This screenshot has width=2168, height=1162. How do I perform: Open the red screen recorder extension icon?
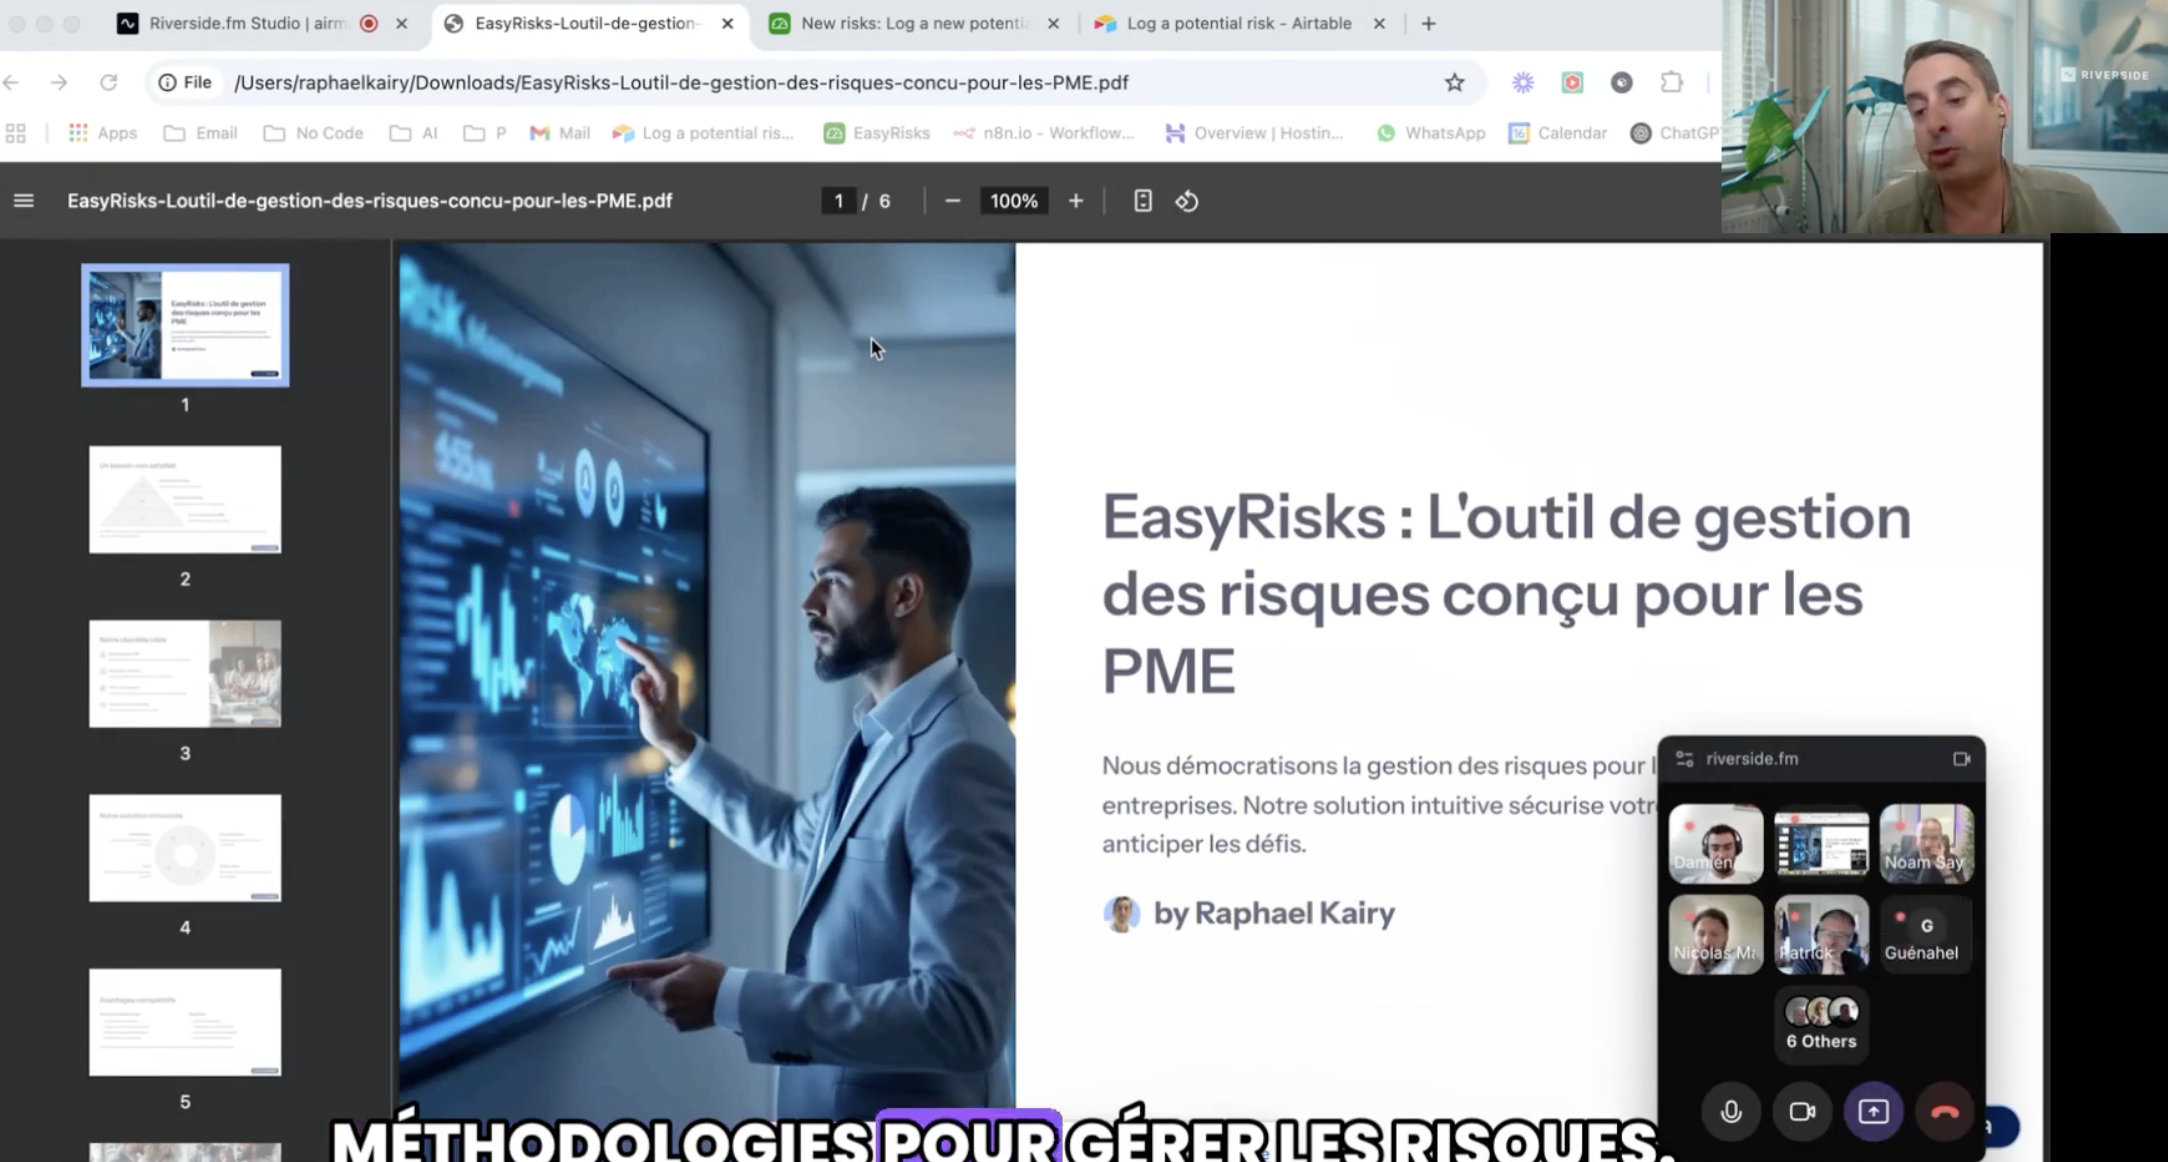[x=1572, y=83]
